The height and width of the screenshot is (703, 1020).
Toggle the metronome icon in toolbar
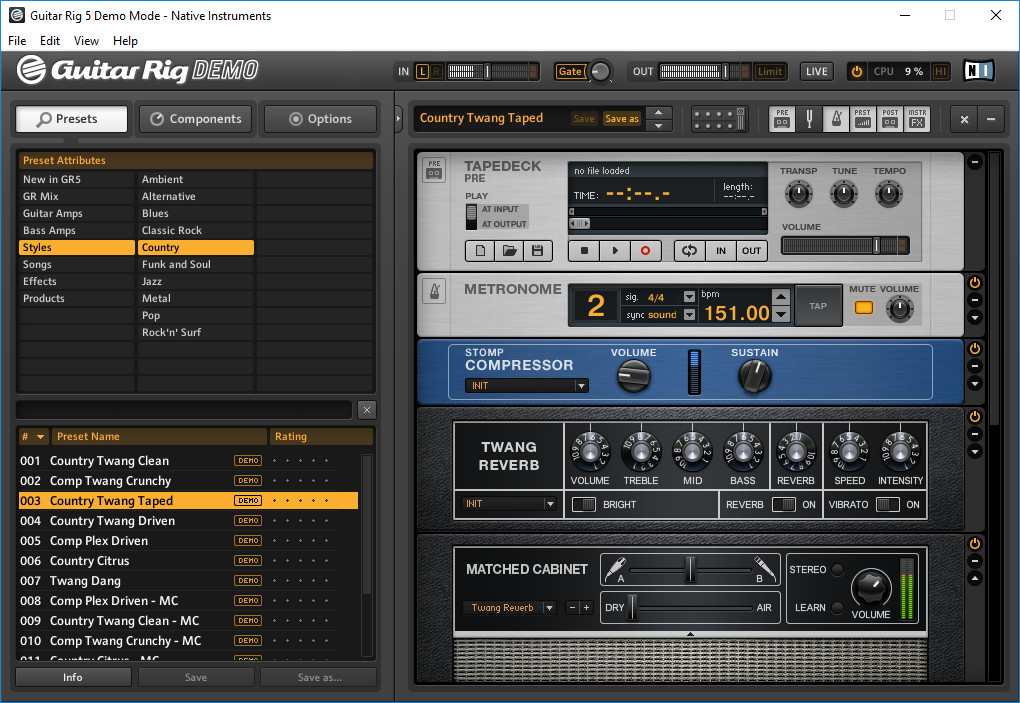836,119
